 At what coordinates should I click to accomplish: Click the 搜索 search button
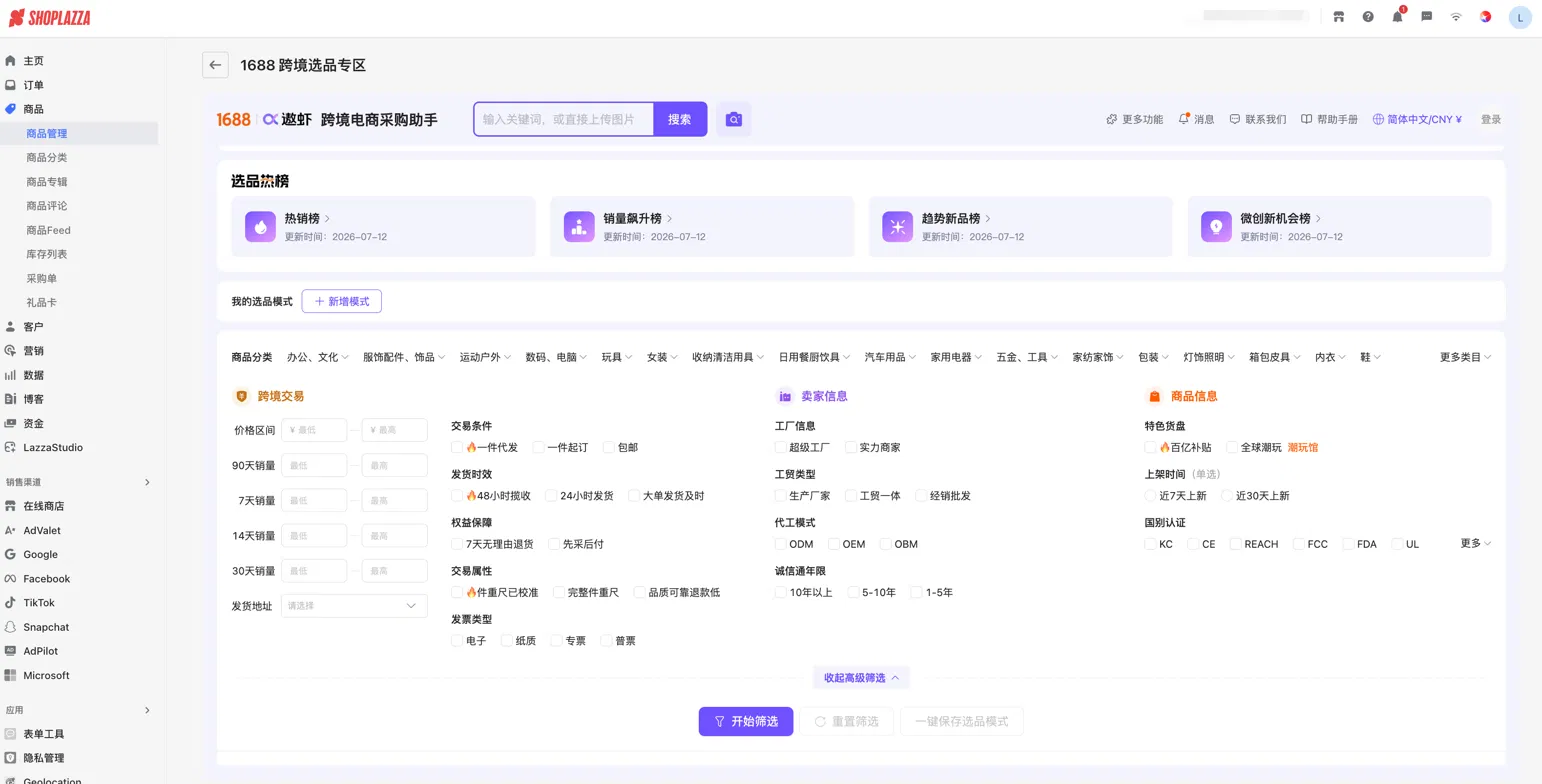click(680, 119)
